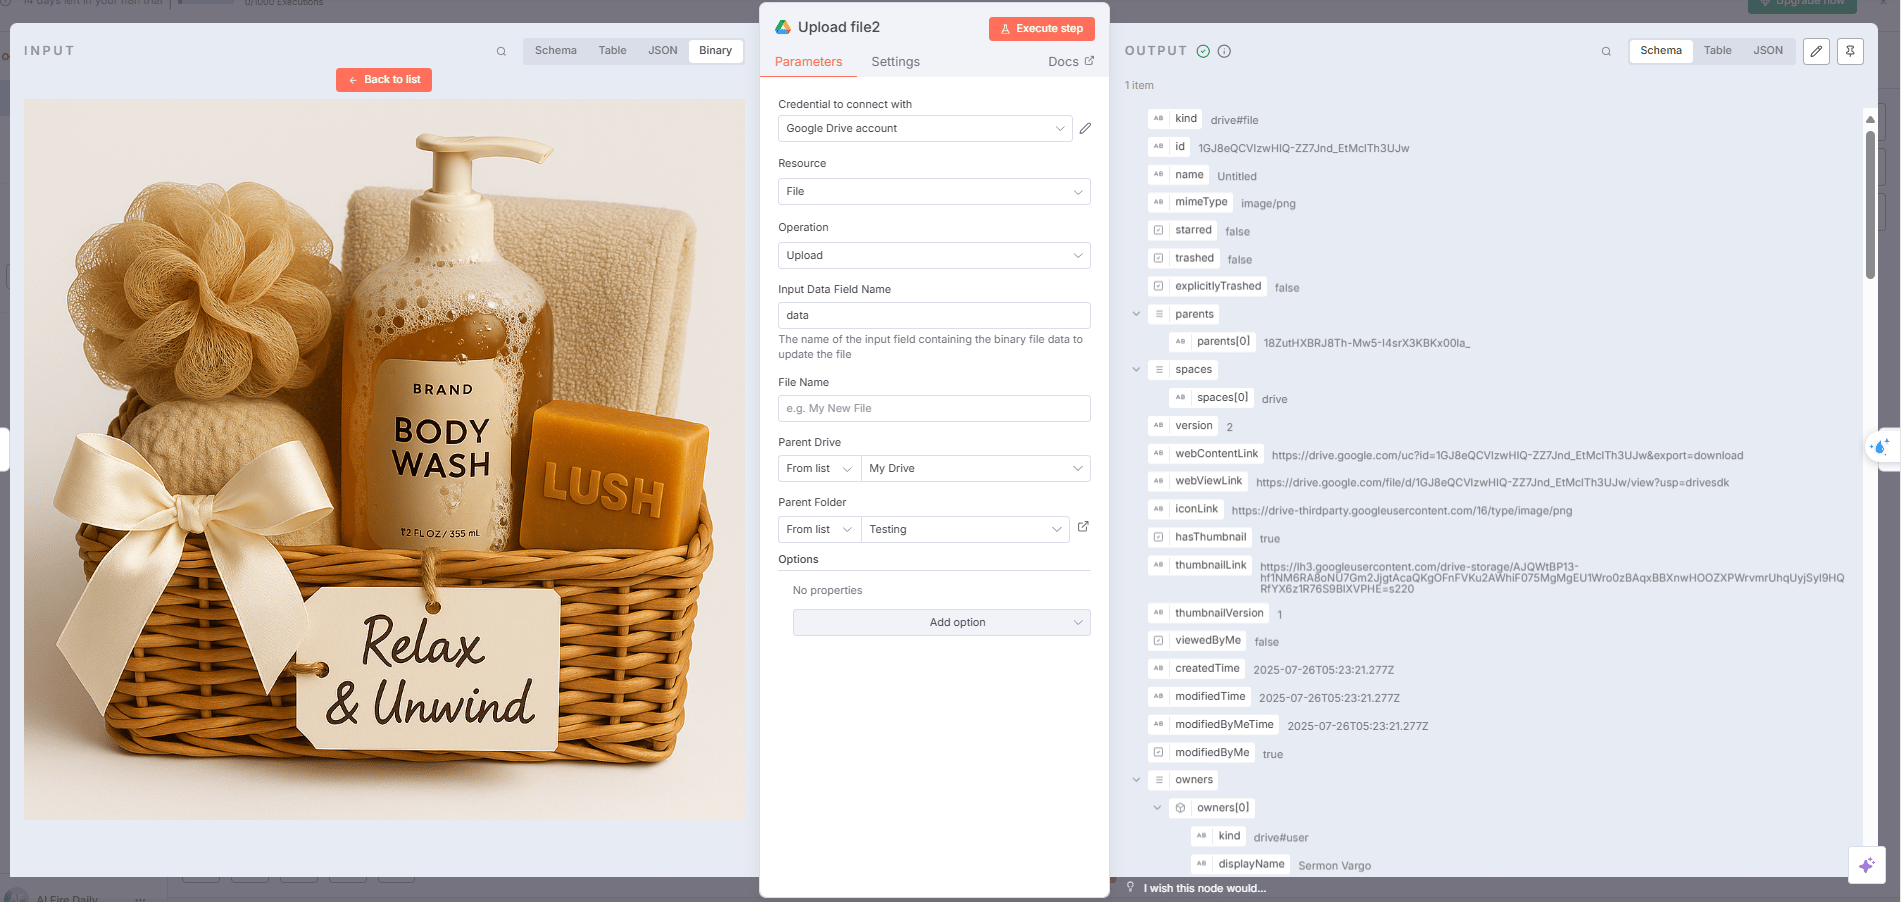Click the iconLink schema field
Viewport: 1901px width, 902px height.
1184,509
